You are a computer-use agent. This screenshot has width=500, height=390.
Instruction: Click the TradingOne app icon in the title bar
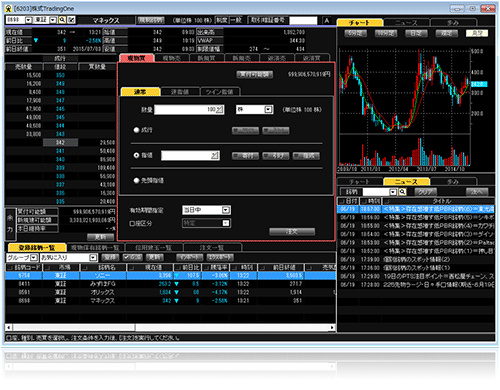point(8,8)
